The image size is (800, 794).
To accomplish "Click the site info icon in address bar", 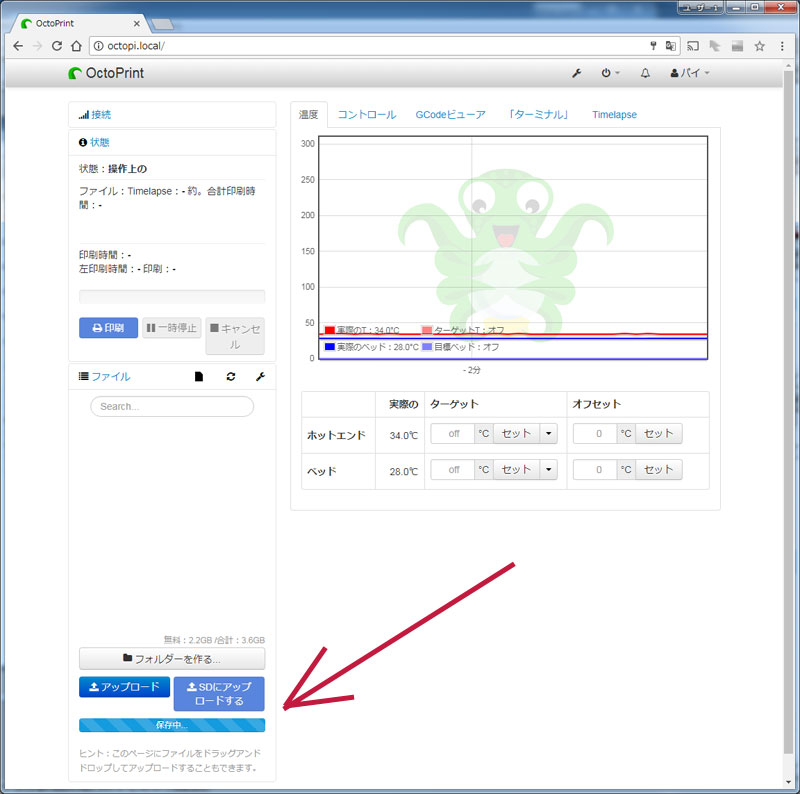I will click(x=98, y=46).
